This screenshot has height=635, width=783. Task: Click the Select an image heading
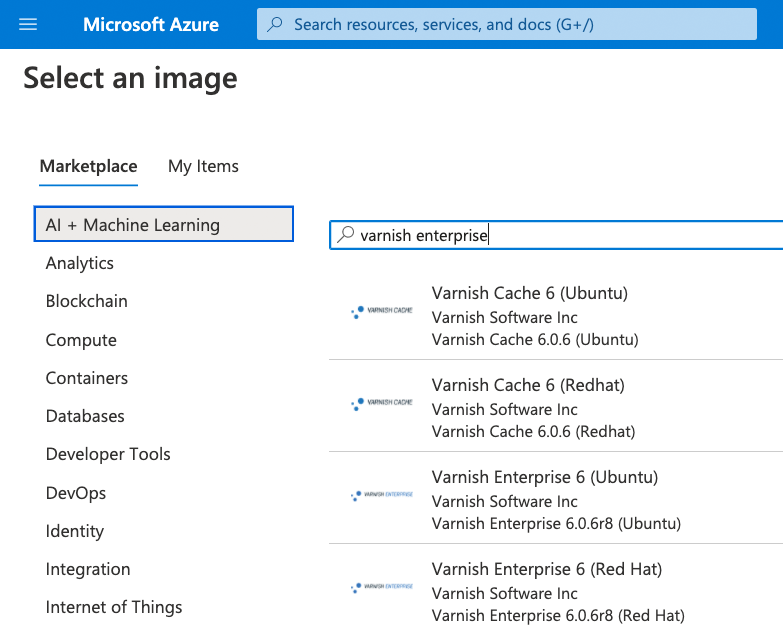coord(130,78)
